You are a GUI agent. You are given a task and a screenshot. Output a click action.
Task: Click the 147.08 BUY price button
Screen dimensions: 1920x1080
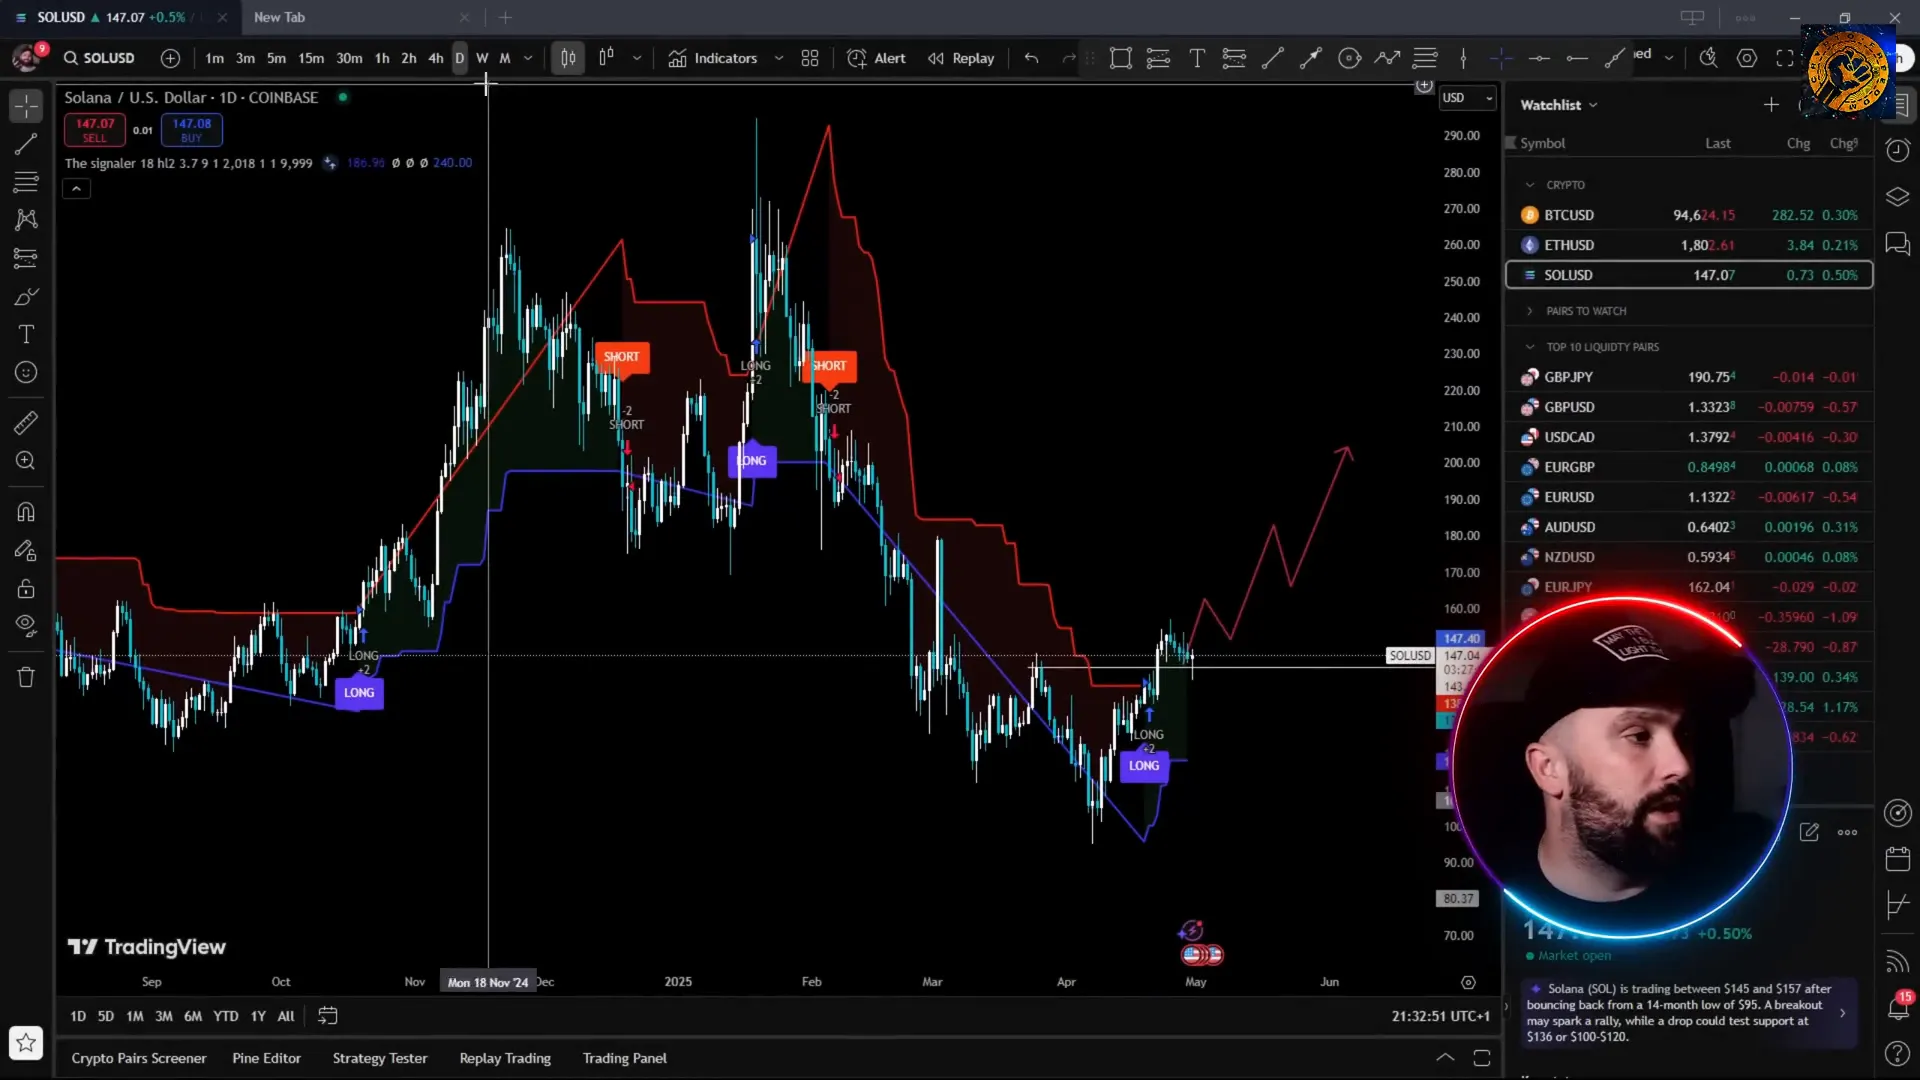pos(191,130)
